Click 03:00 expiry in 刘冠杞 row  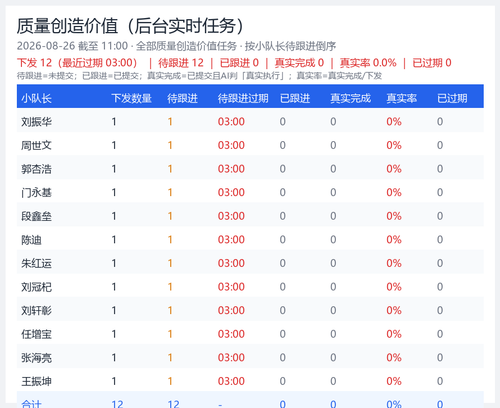point(231,287)
